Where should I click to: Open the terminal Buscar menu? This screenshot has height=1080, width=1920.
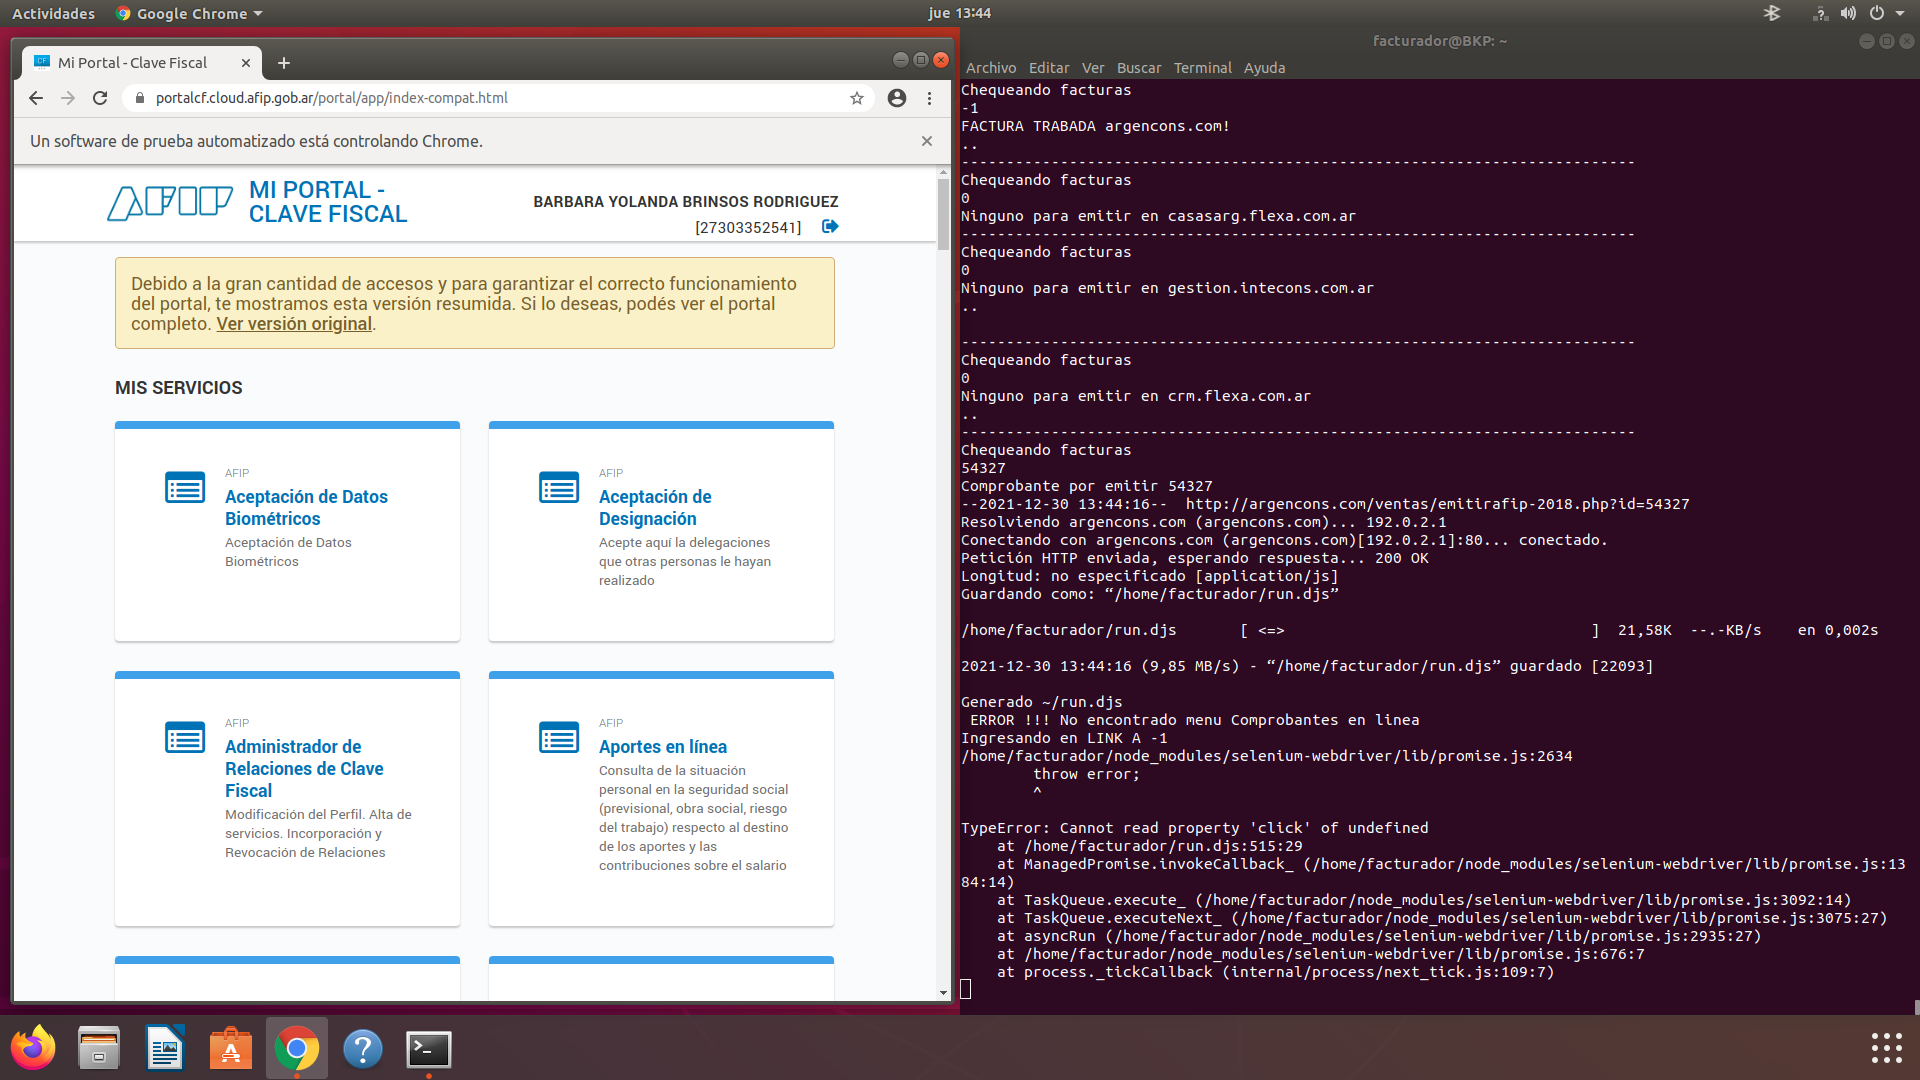tap(1139, 68)
